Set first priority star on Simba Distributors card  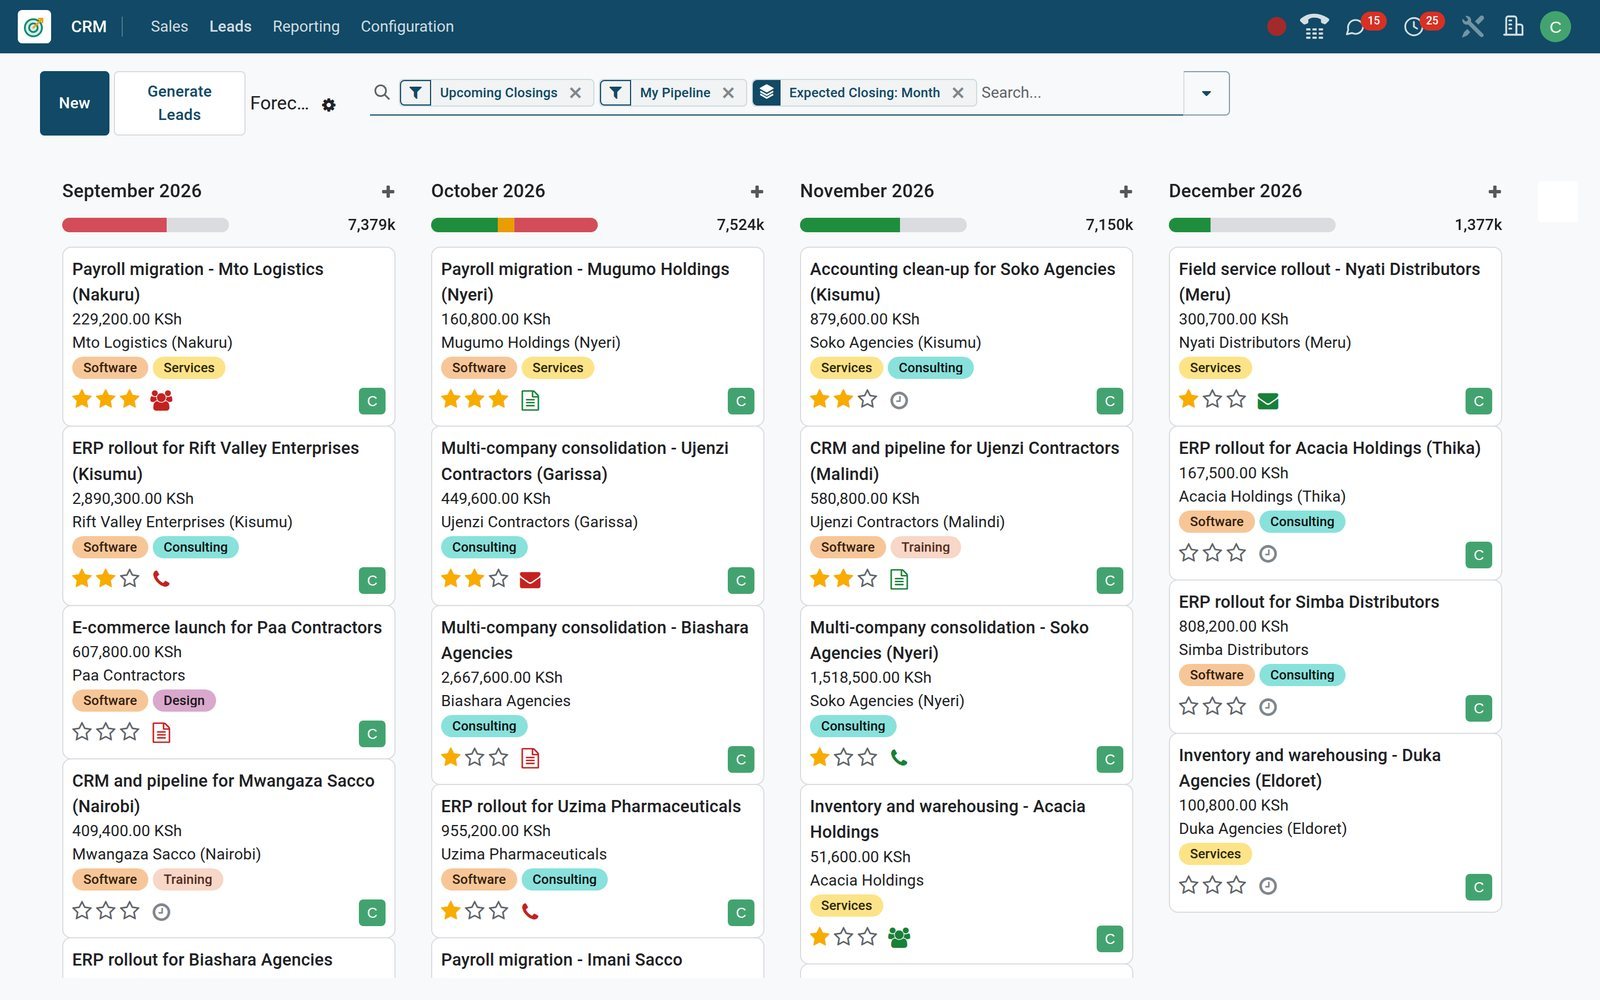click(1189, 706)
